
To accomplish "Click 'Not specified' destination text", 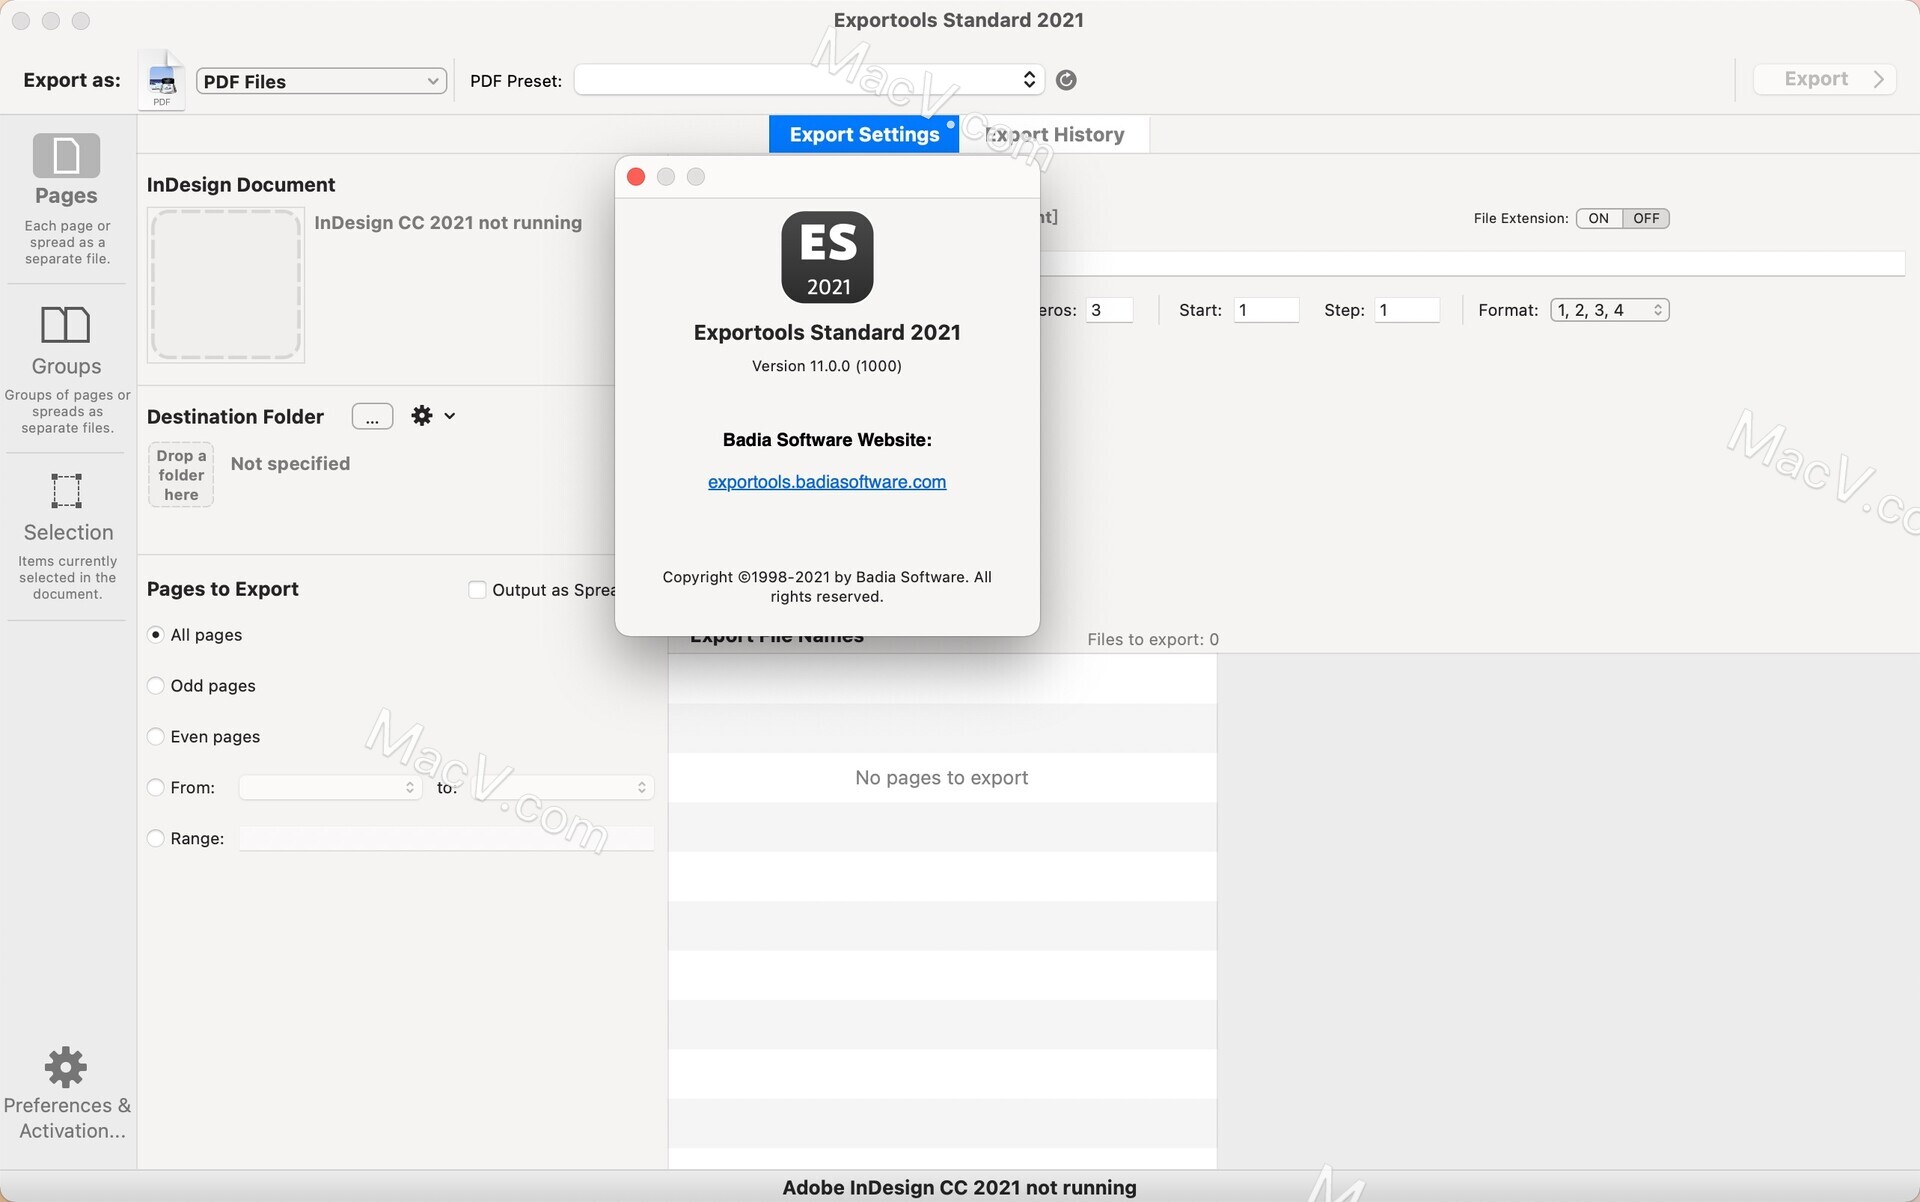I will [x=290, y=464].
